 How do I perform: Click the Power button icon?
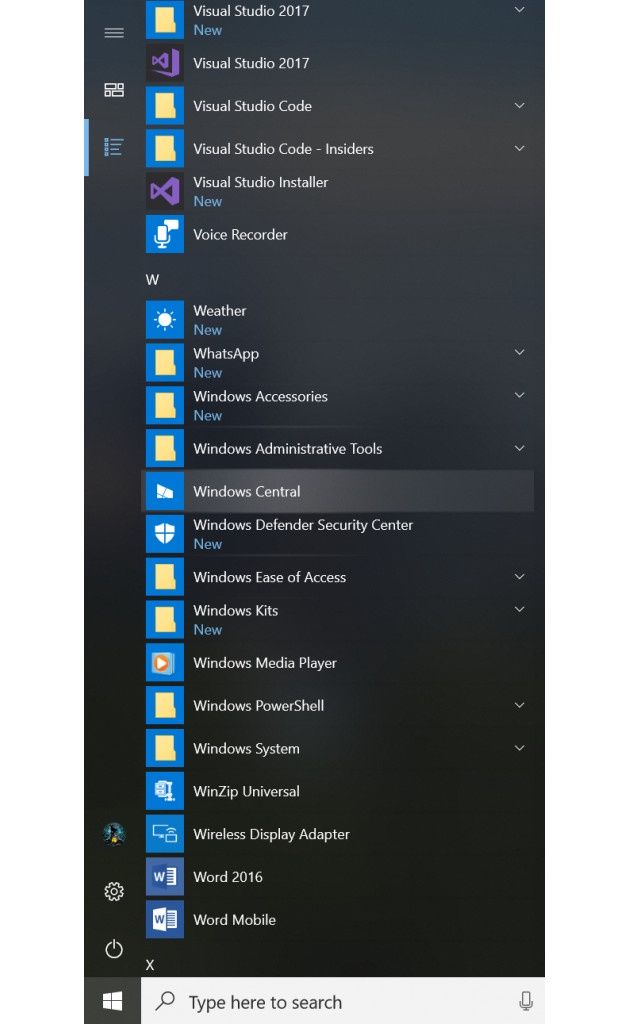click(114, 949)
